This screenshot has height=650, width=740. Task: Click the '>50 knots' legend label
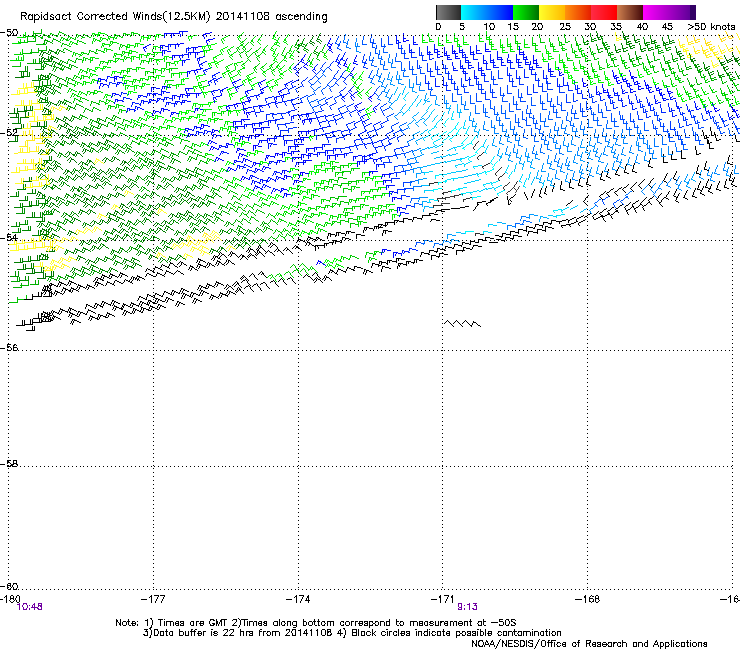point(711,27)
